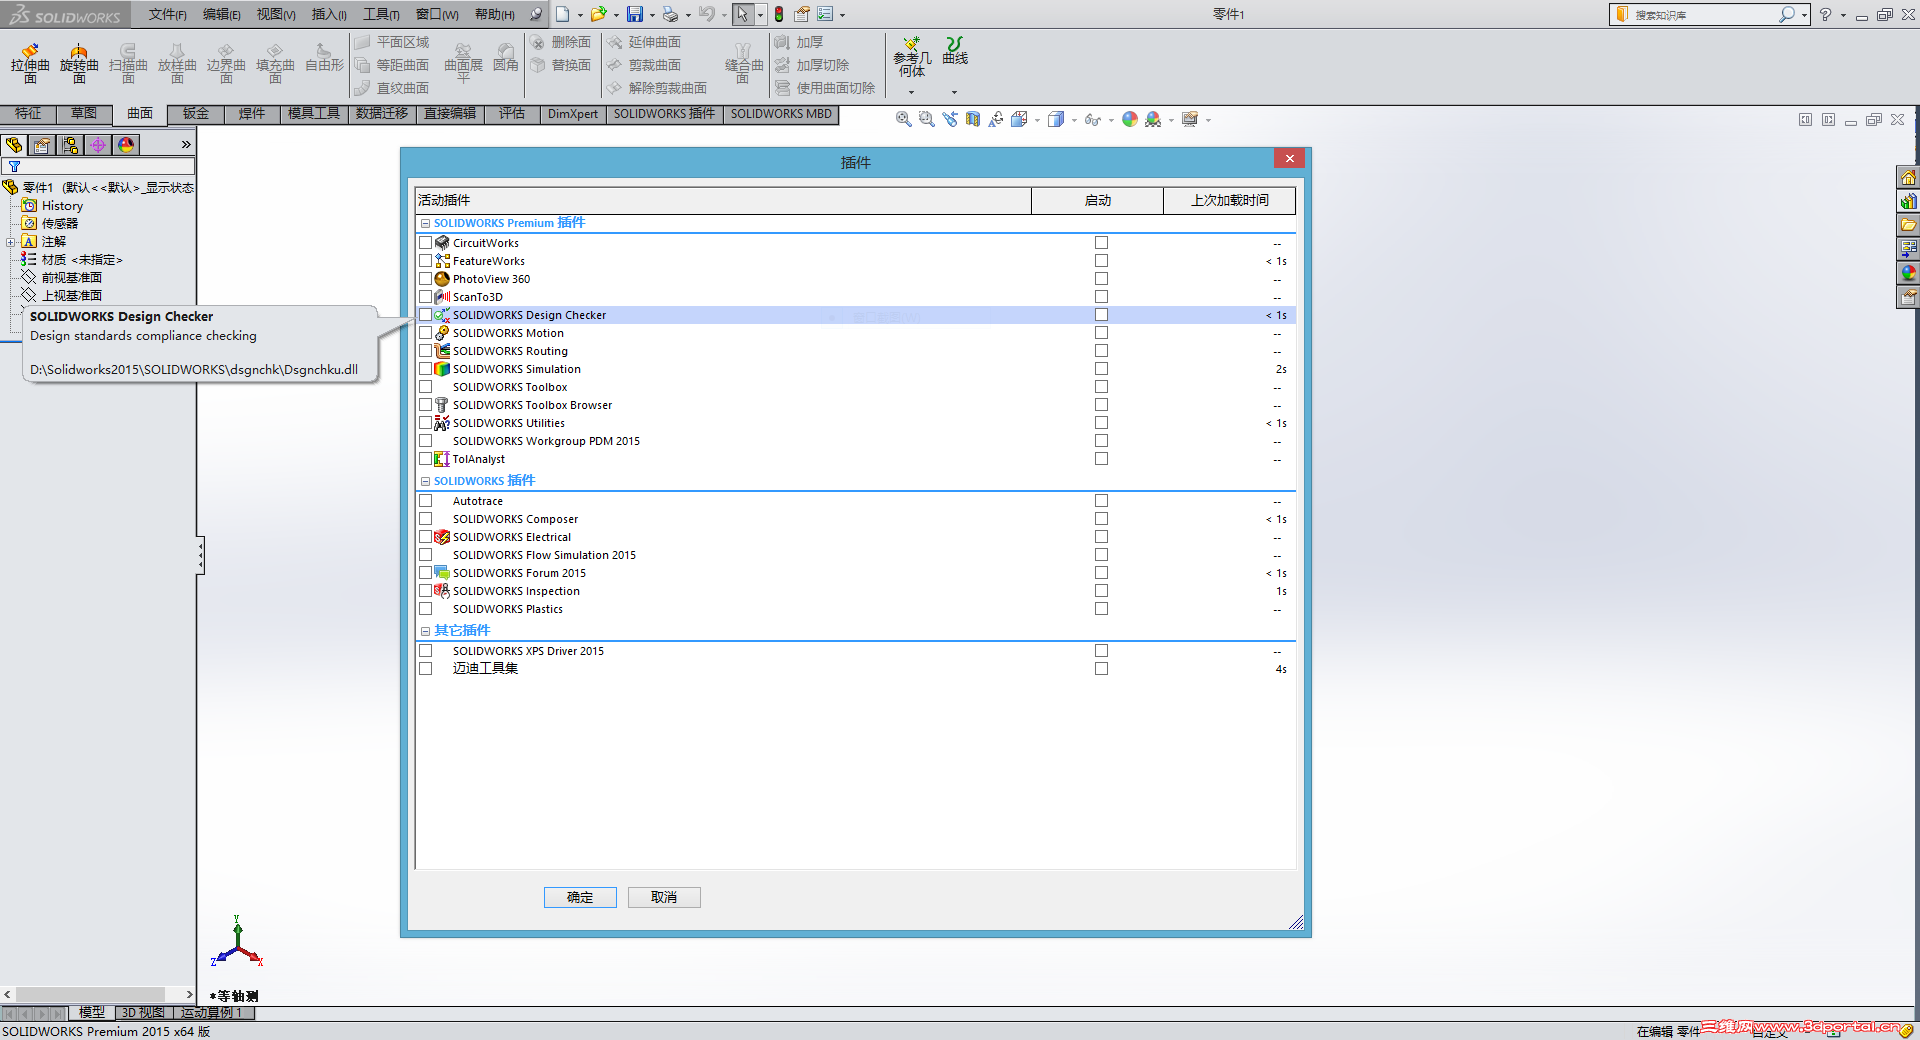Click the Rebuild traffic light icon
The image size is (1920, 1040).
click(x=779, y=14)
